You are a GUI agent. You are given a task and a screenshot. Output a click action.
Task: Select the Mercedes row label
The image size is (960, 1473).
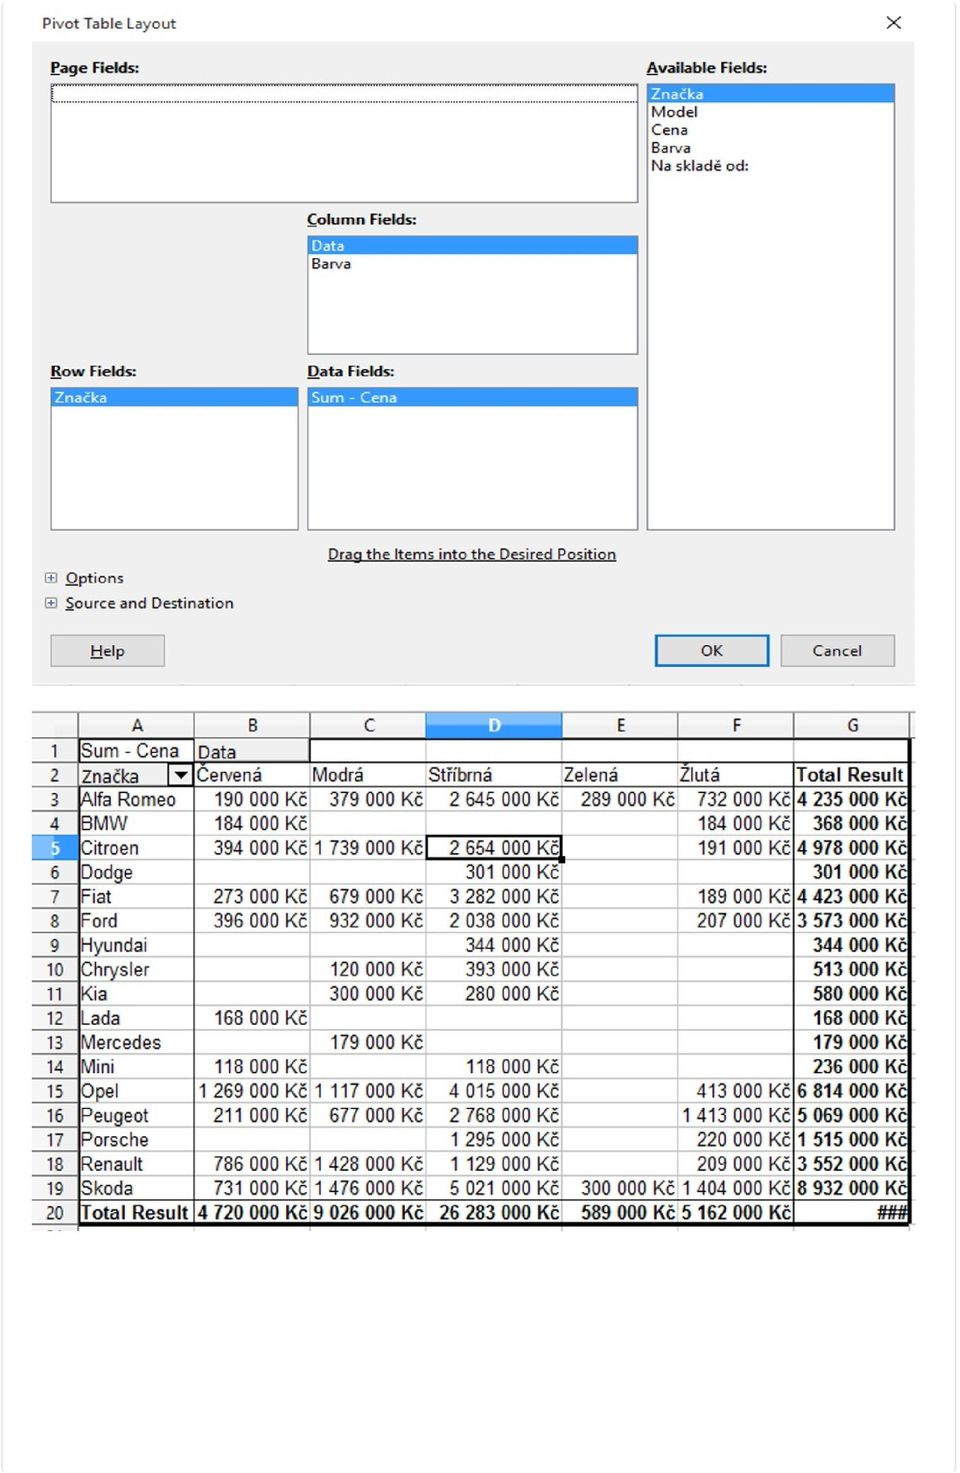pos(136,1043)
